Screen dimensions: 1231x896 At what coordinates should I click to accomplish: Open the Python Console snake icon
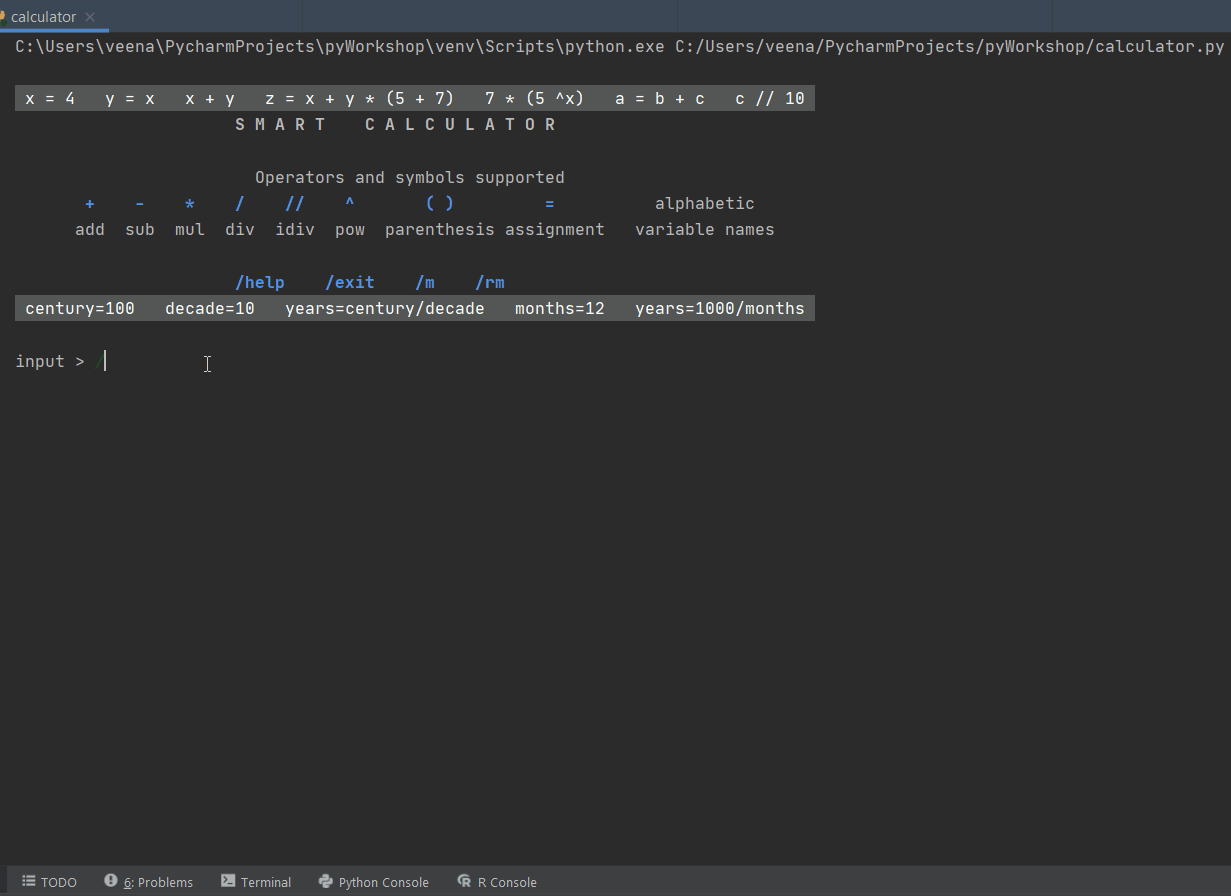tap(325, 881)
